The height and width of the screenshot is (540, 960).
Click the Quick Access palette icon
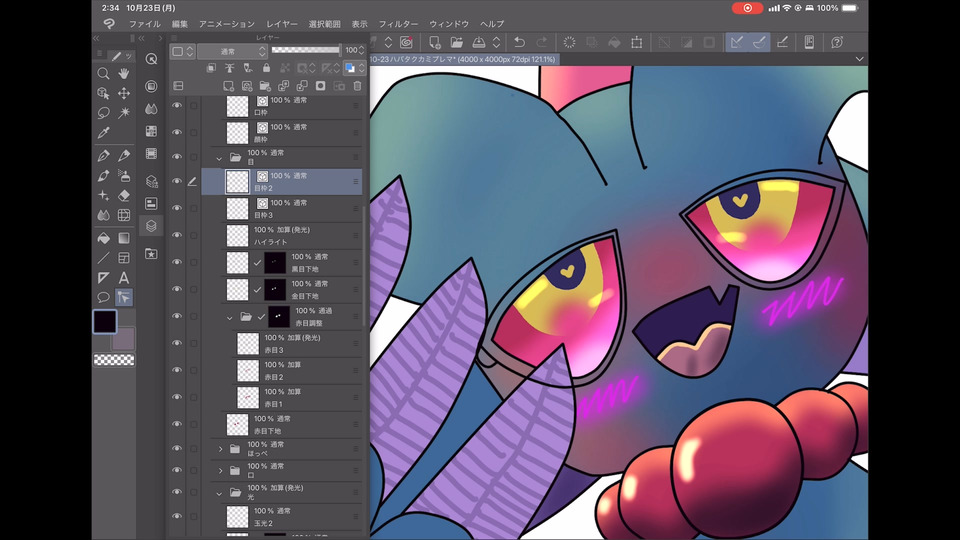coord(151,59)
